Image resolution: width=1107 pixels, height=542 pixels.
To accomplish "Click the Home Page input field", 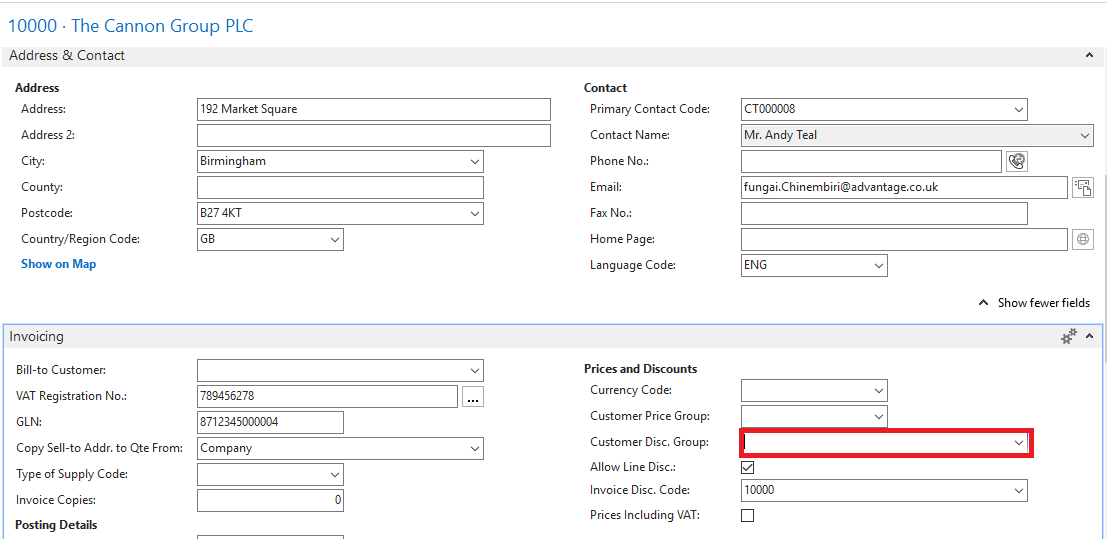I will (904, 239).
